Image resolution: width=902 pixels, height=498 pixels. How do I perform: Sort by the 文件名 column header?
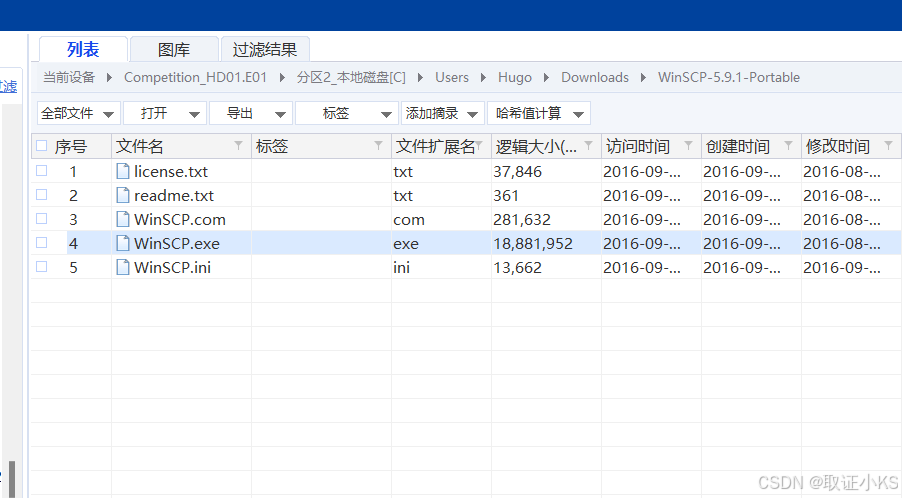coord(140,146)
